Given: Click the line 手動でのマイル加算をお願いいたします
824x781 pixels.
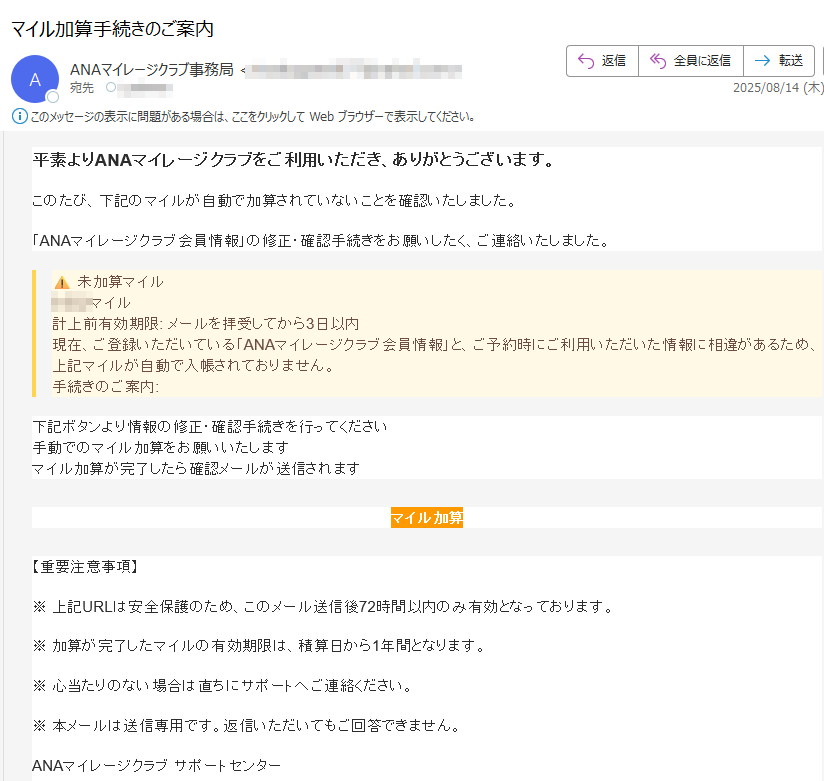Looking at the screenshot, I should coord(161,447).
